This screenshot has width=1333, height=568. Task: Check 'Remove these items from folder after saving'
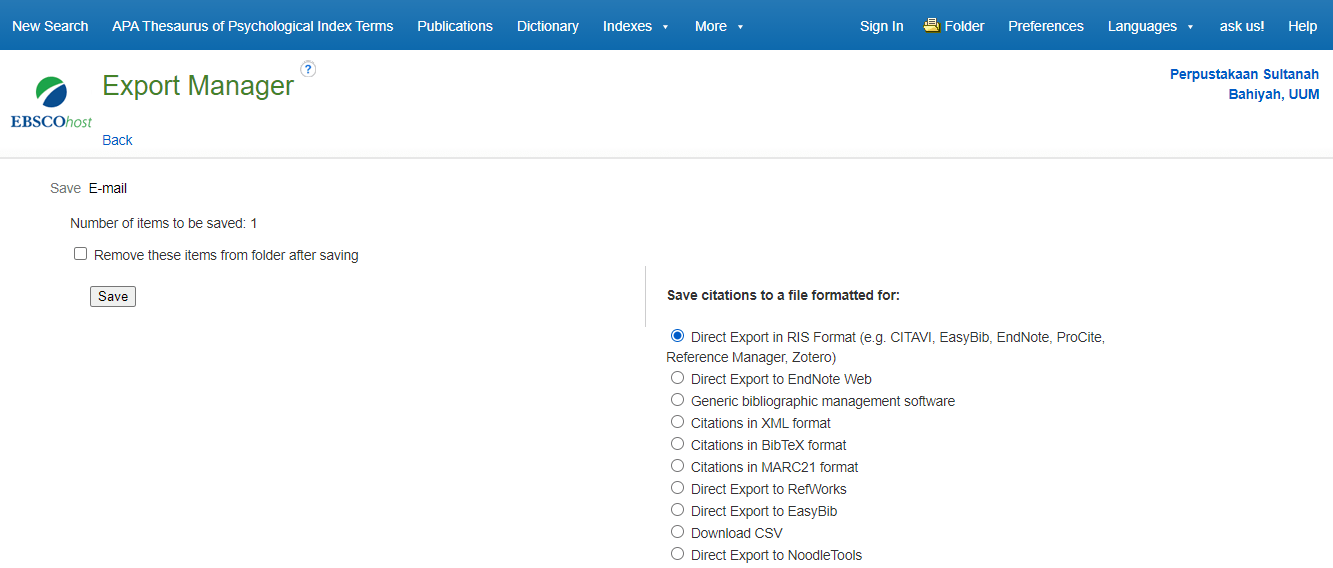pos(81,254)
